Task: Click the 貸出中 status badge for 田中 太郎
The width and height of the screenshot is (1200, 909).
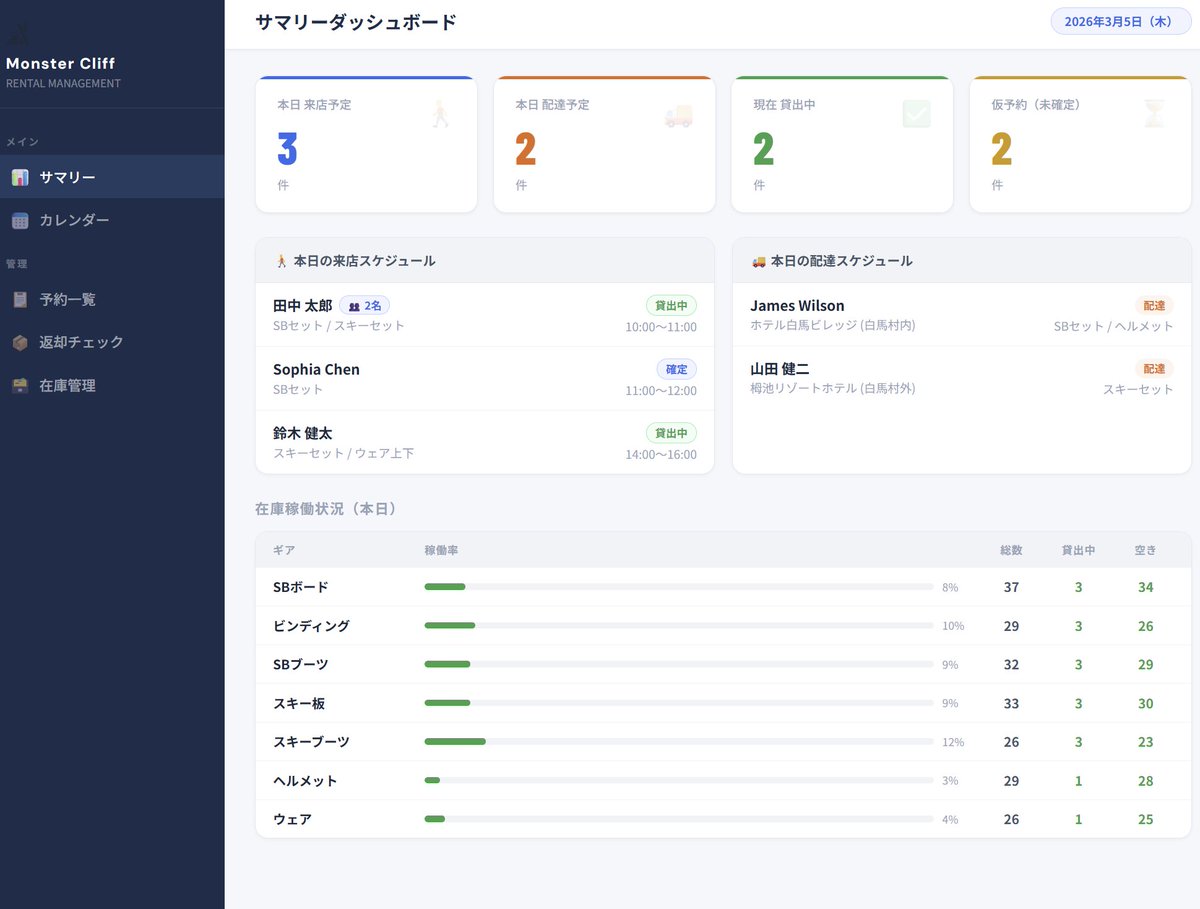Action: tap(671, 305)
